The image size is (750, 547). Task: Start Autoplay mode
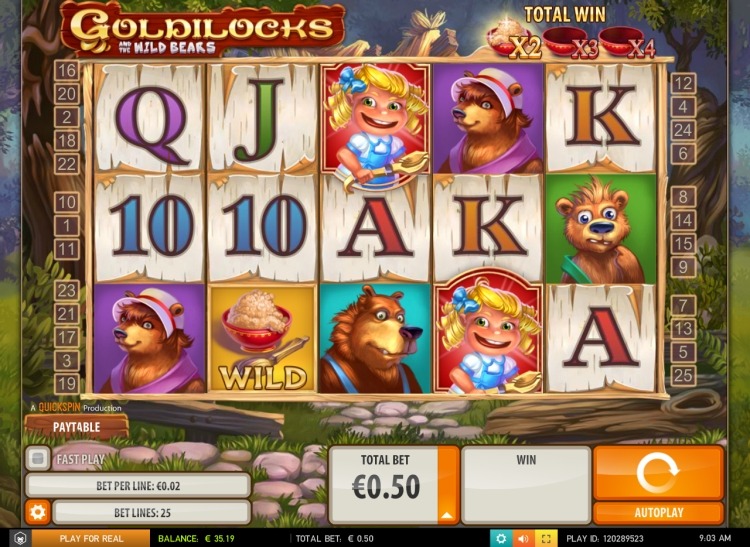coord(658,513)
